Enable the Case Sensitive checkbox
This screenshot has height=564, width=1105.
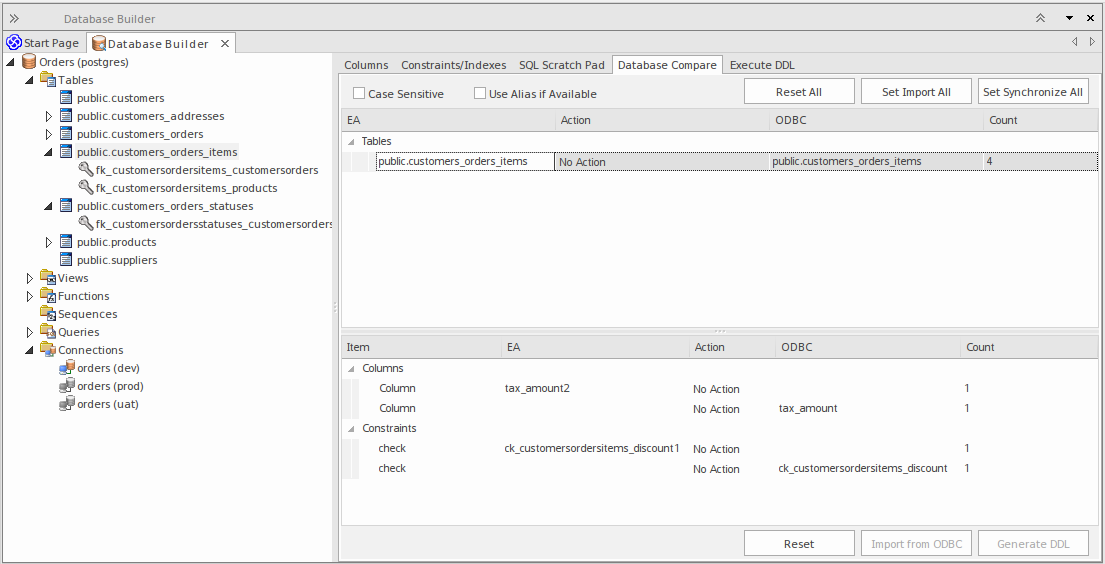point(359,94)
